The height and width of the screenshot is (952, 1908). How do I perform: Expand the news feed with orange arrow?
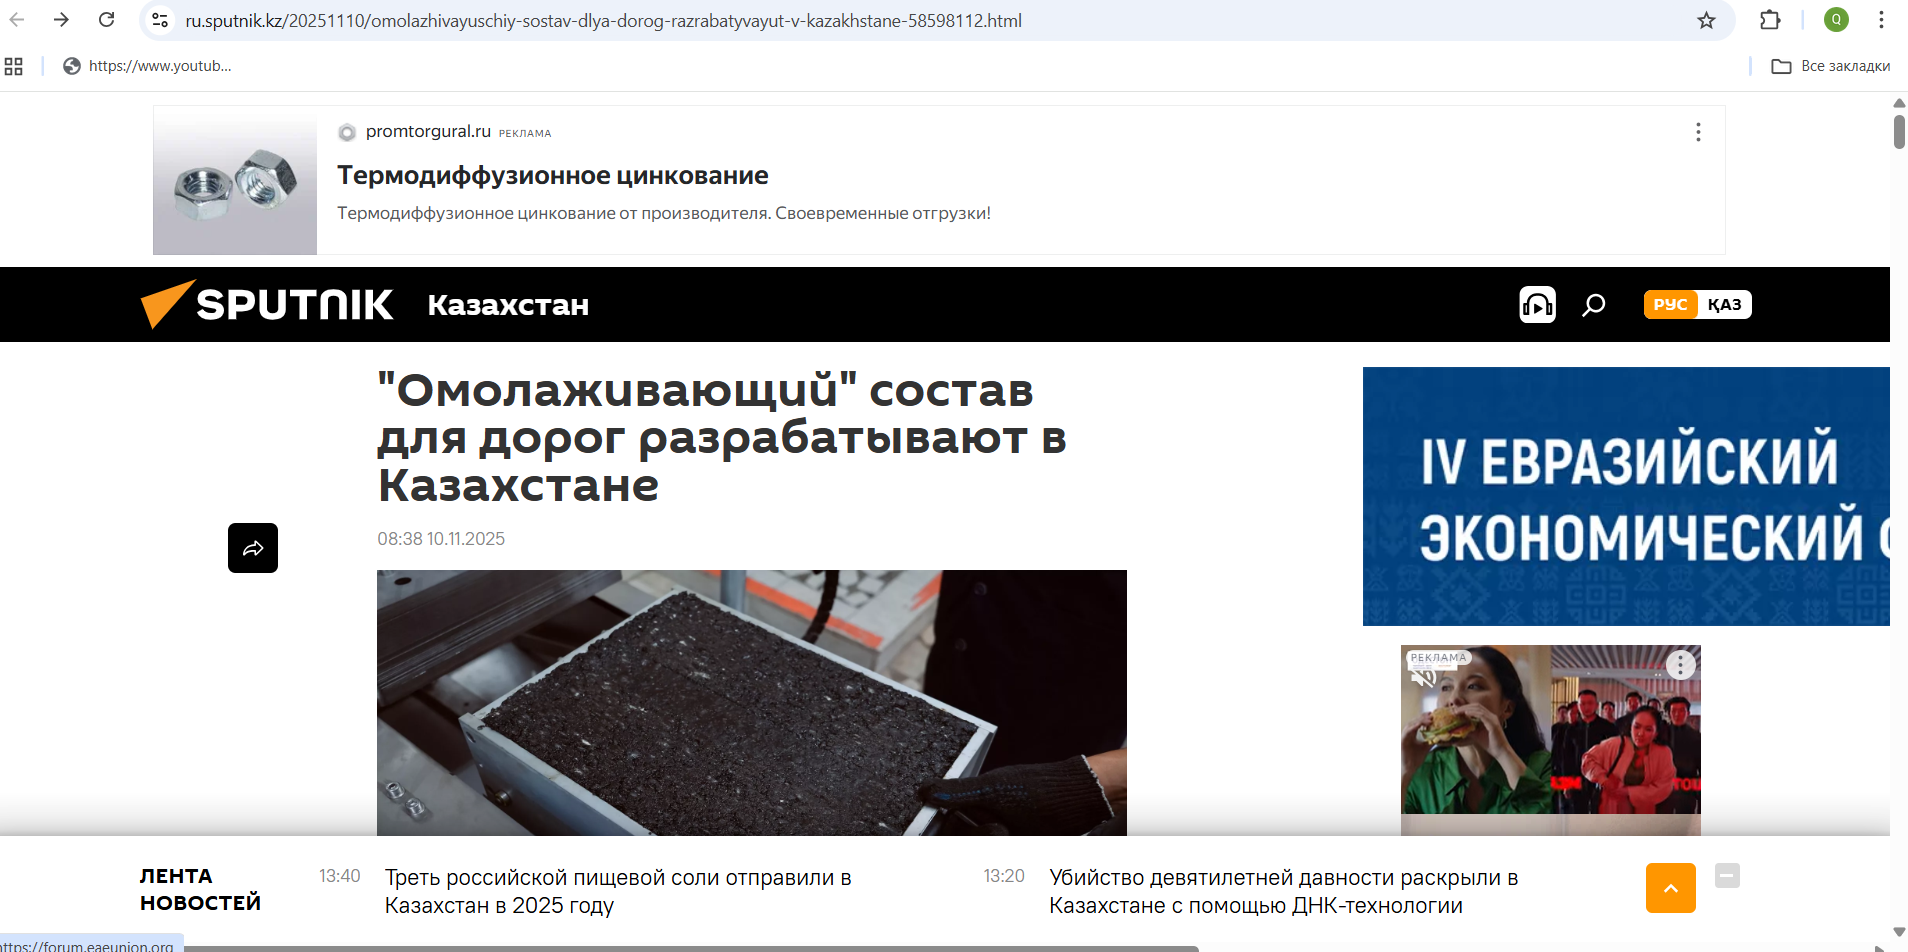click(x=1670, y=888)
